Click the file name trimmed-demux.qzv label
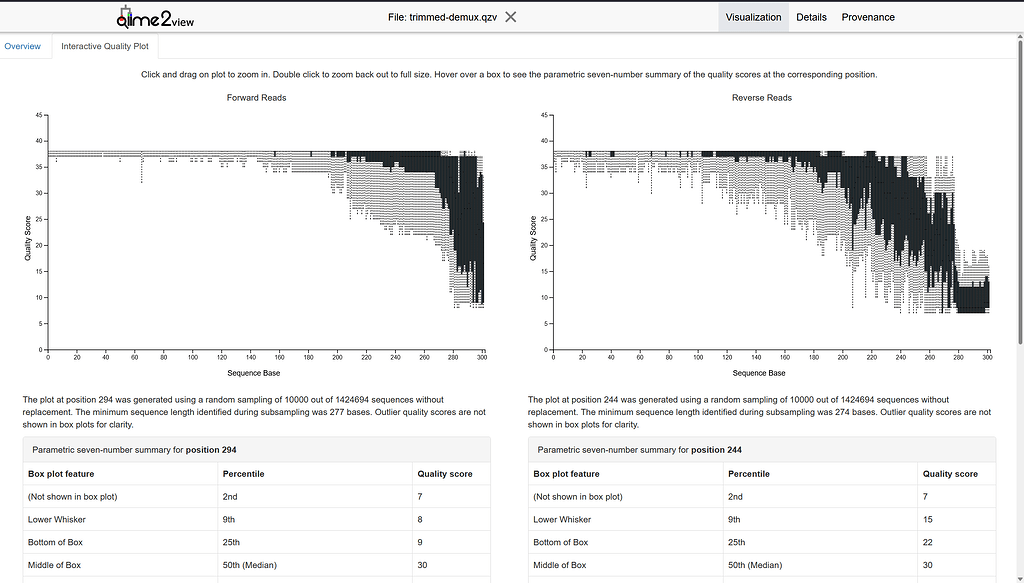Image resolution: width=1024 pixels, height=583 pixels. point(442,17)
